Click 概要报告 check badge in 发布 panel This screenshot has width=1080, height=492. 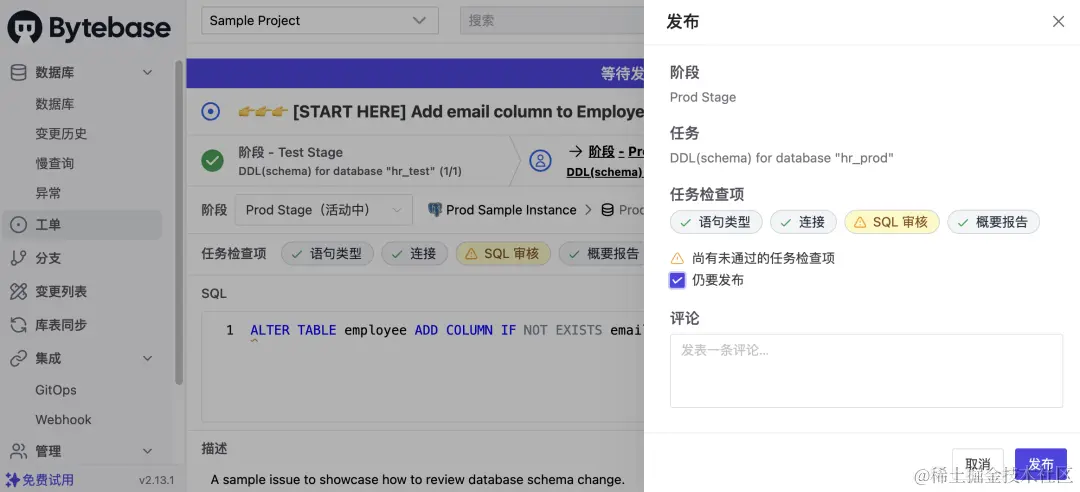click(x=993, y=222)
